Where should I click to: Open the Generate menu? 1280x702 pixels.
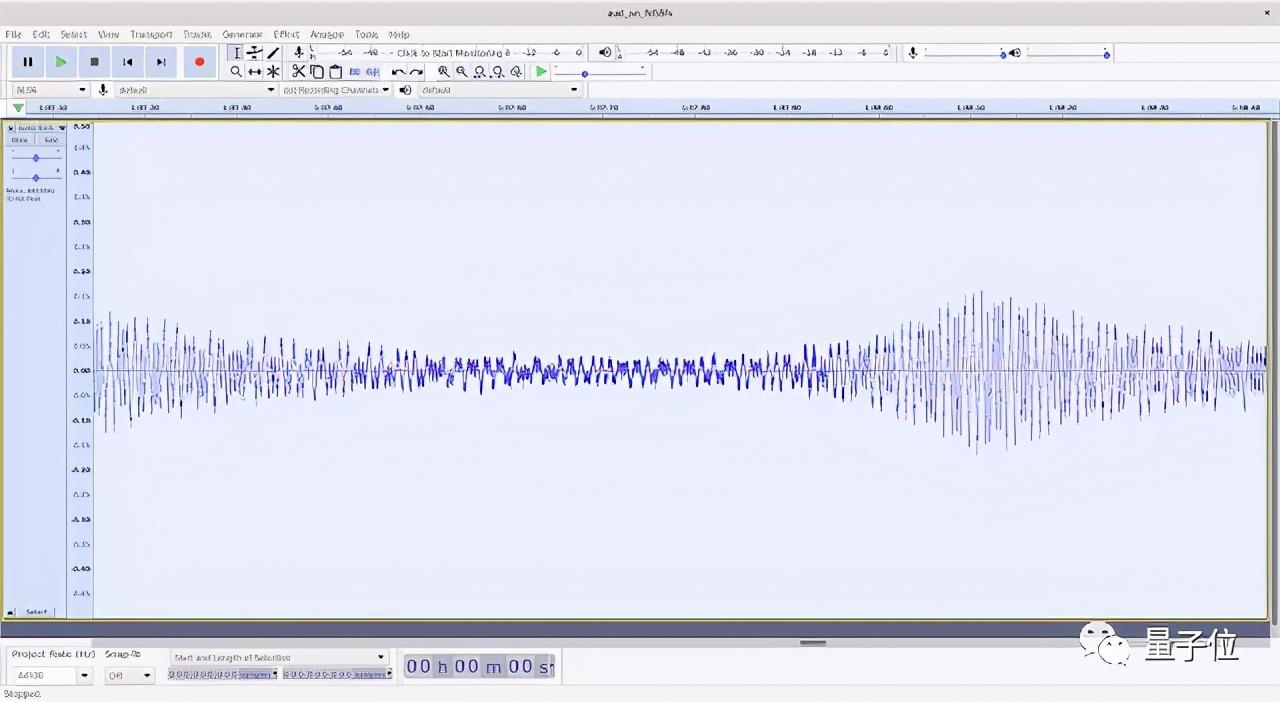242,35
